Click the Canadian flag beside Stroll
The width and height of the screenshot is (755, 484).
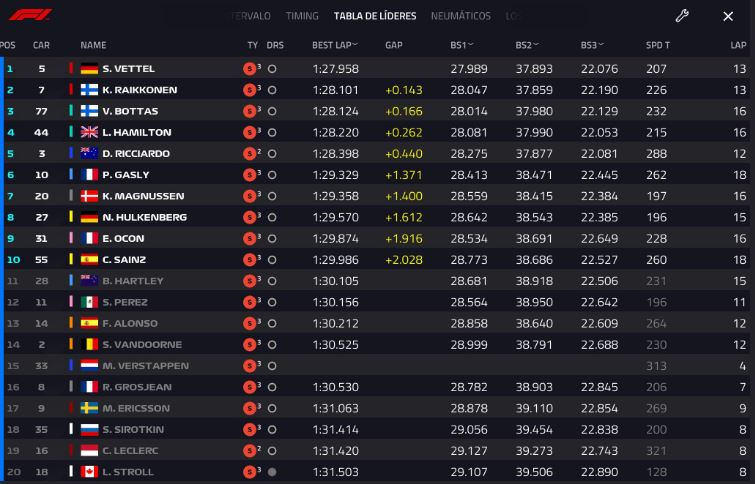89,472
